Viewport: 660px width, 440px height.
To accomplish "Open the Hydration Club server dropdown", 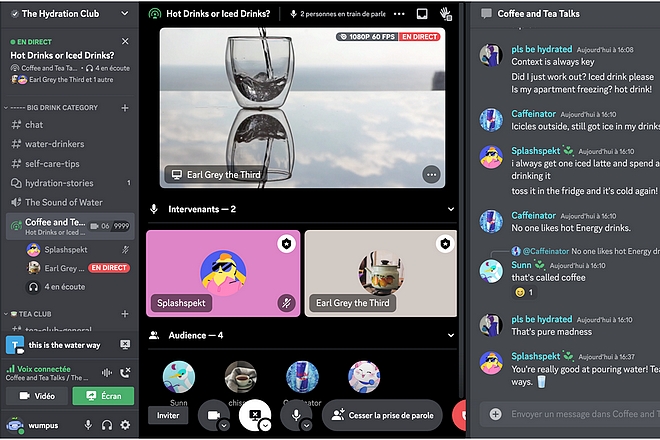I will pyautogui.click(x=123, y=14).
